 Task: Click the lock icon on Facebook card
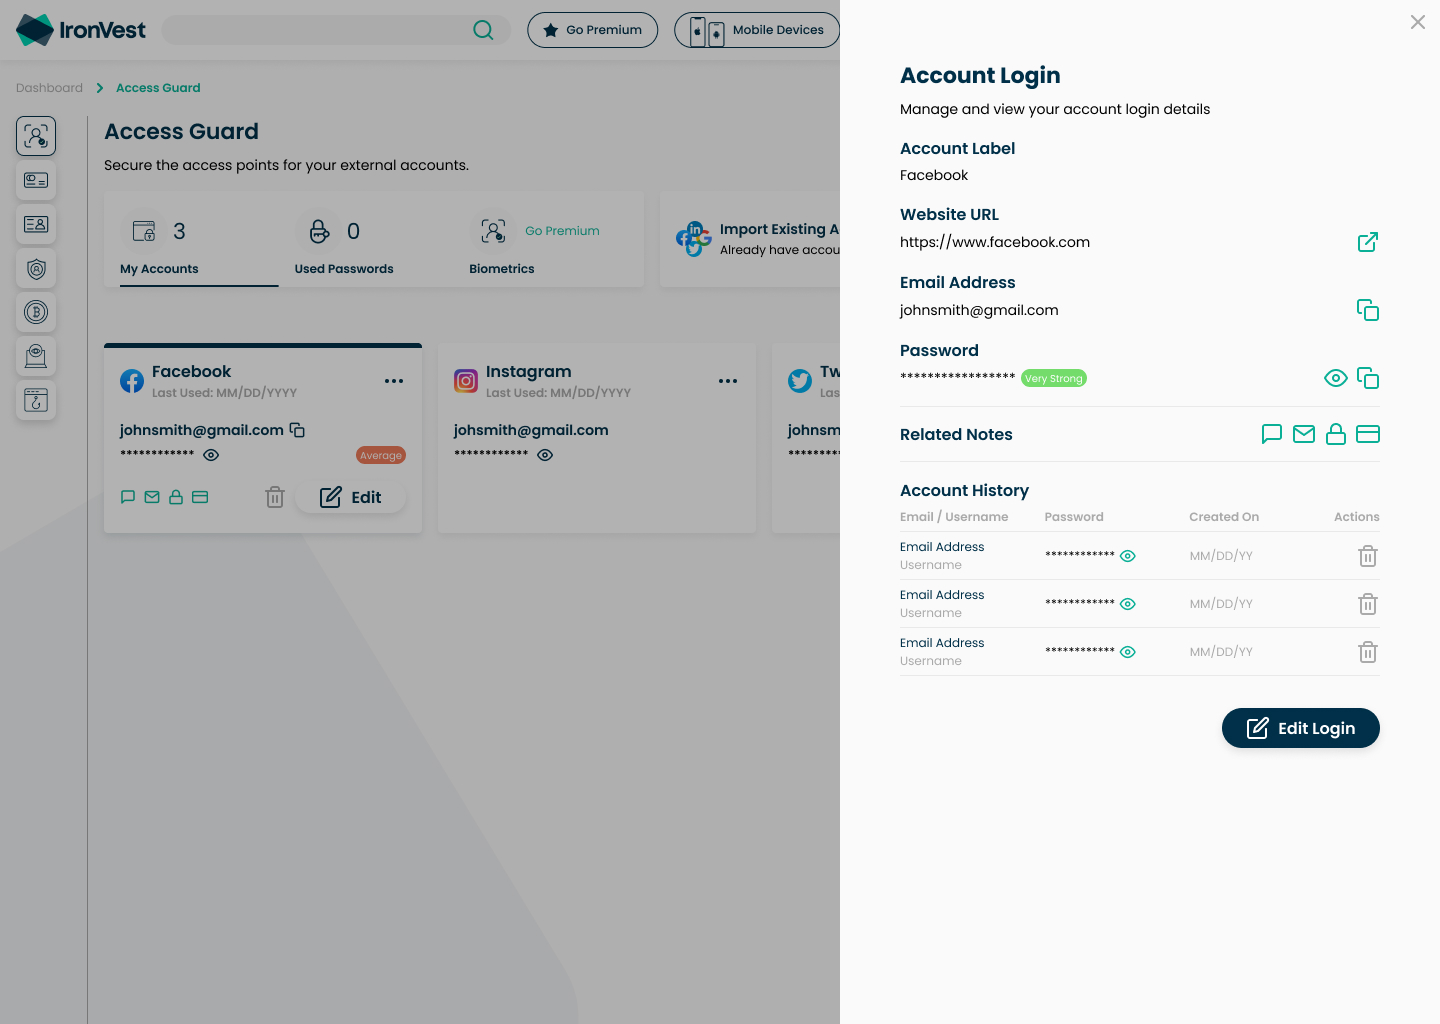[176, 497]
